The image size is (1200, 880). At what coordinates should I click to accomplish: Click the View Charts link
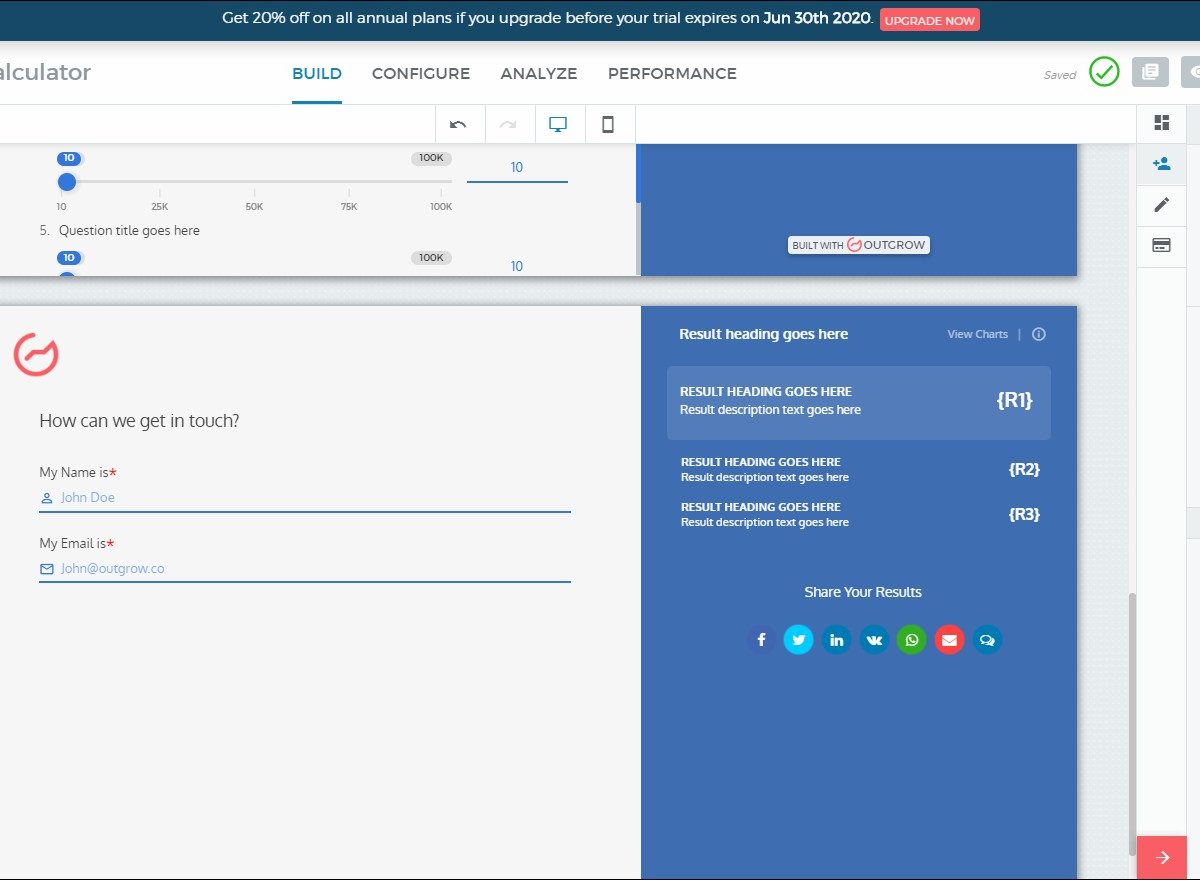[977, 335]
